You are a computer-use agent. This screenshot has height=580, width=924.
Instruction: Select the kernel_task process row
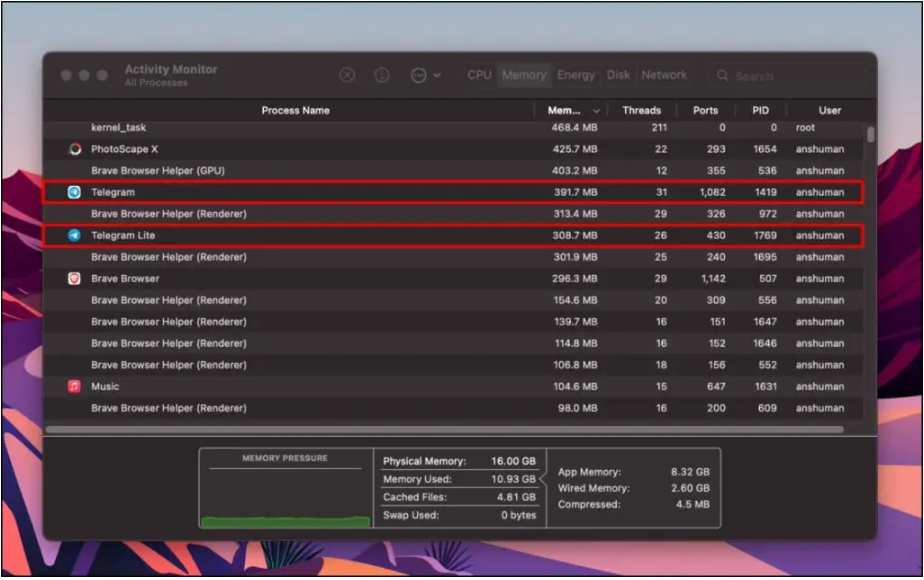point(300,128)
